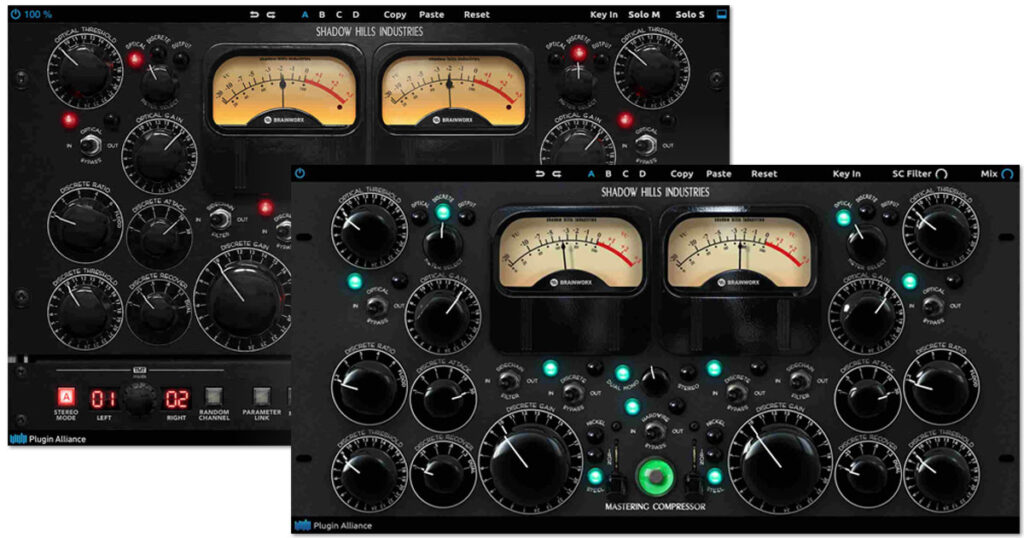
Task: Toggle Sidechain Filter switch in back window
Action: pyautogui.click(x=221, y=219)
